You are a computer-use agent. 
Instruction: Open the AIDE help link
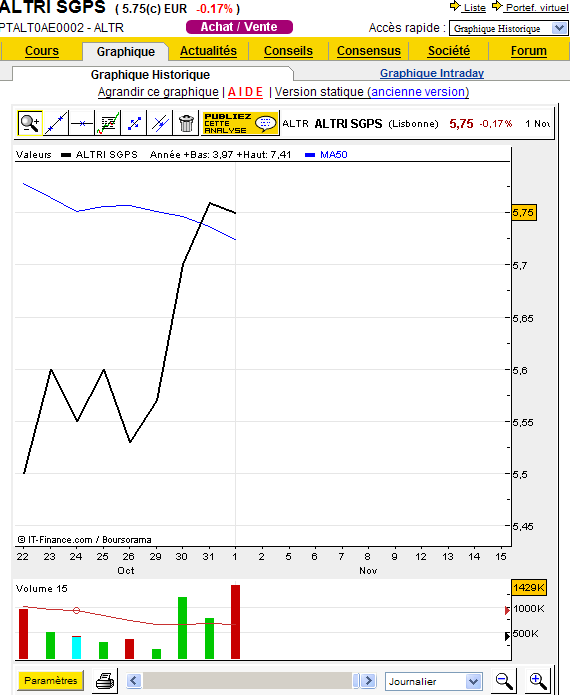click(245, 92)
